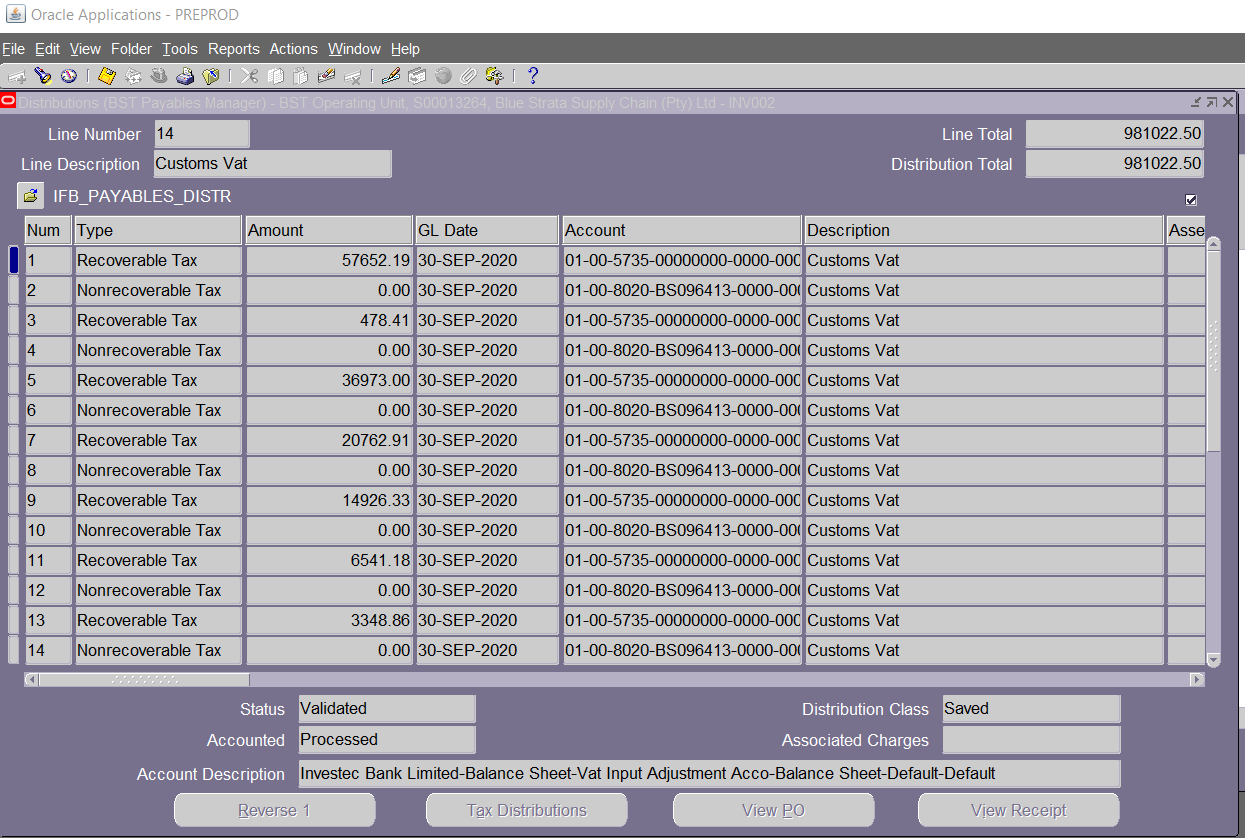
Task: Select amount cell 57652.19
Action: click(329, 260)
